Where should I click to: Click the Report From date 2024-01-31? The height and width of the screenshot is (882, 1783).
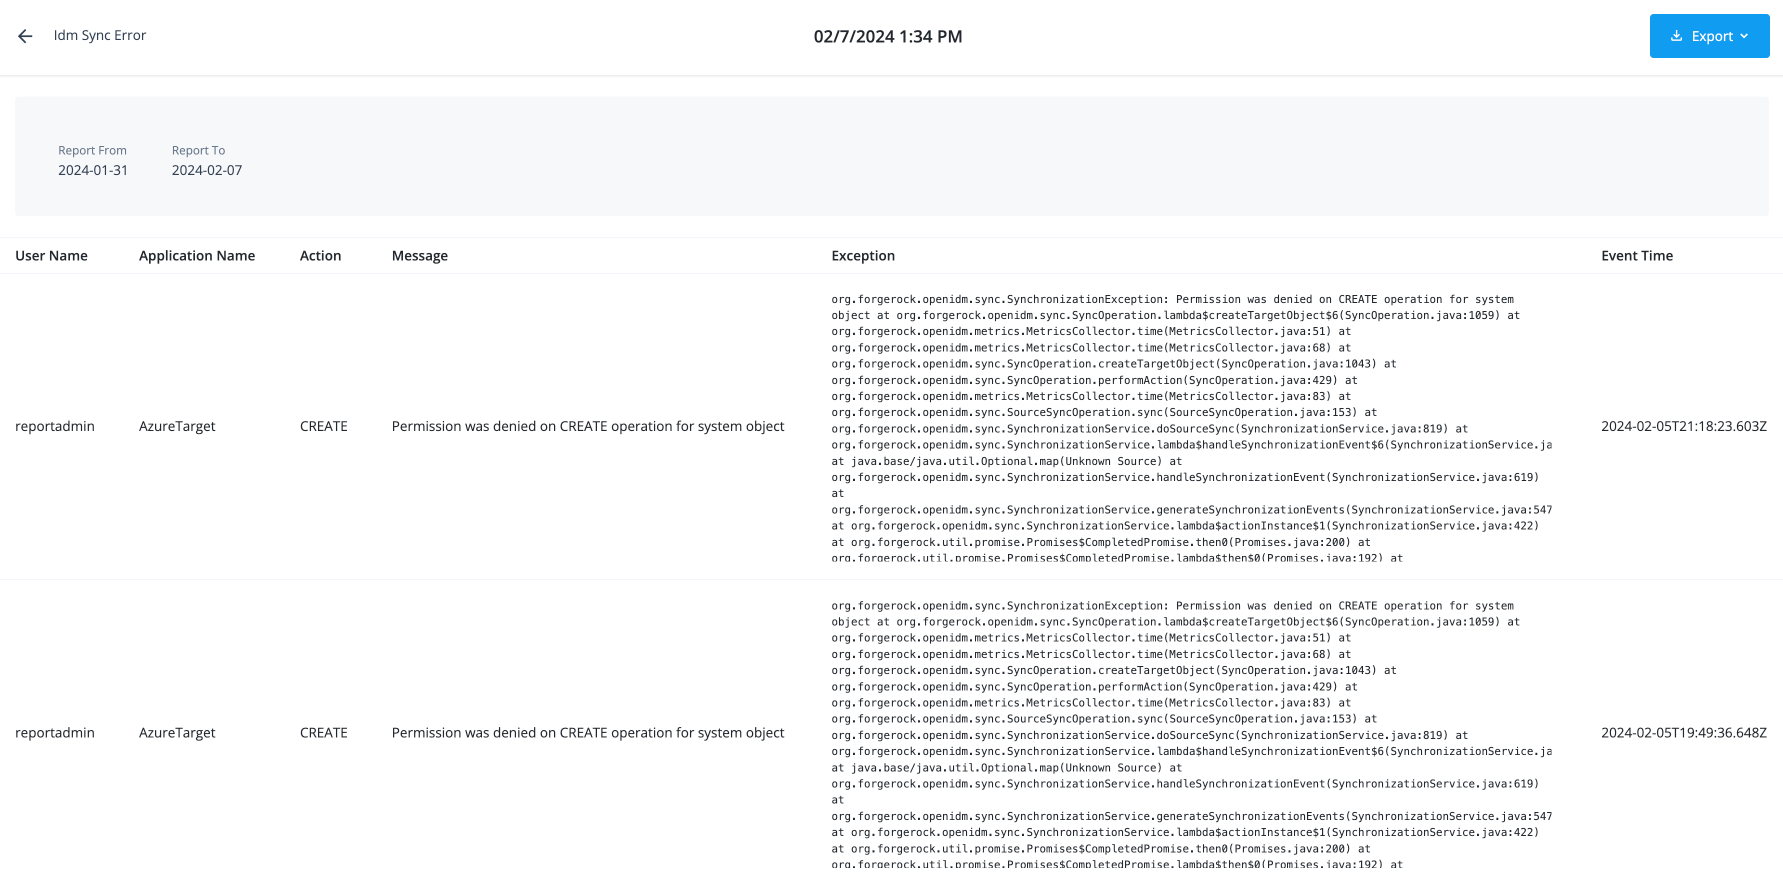pyautogui.click(x=93, y=170)
